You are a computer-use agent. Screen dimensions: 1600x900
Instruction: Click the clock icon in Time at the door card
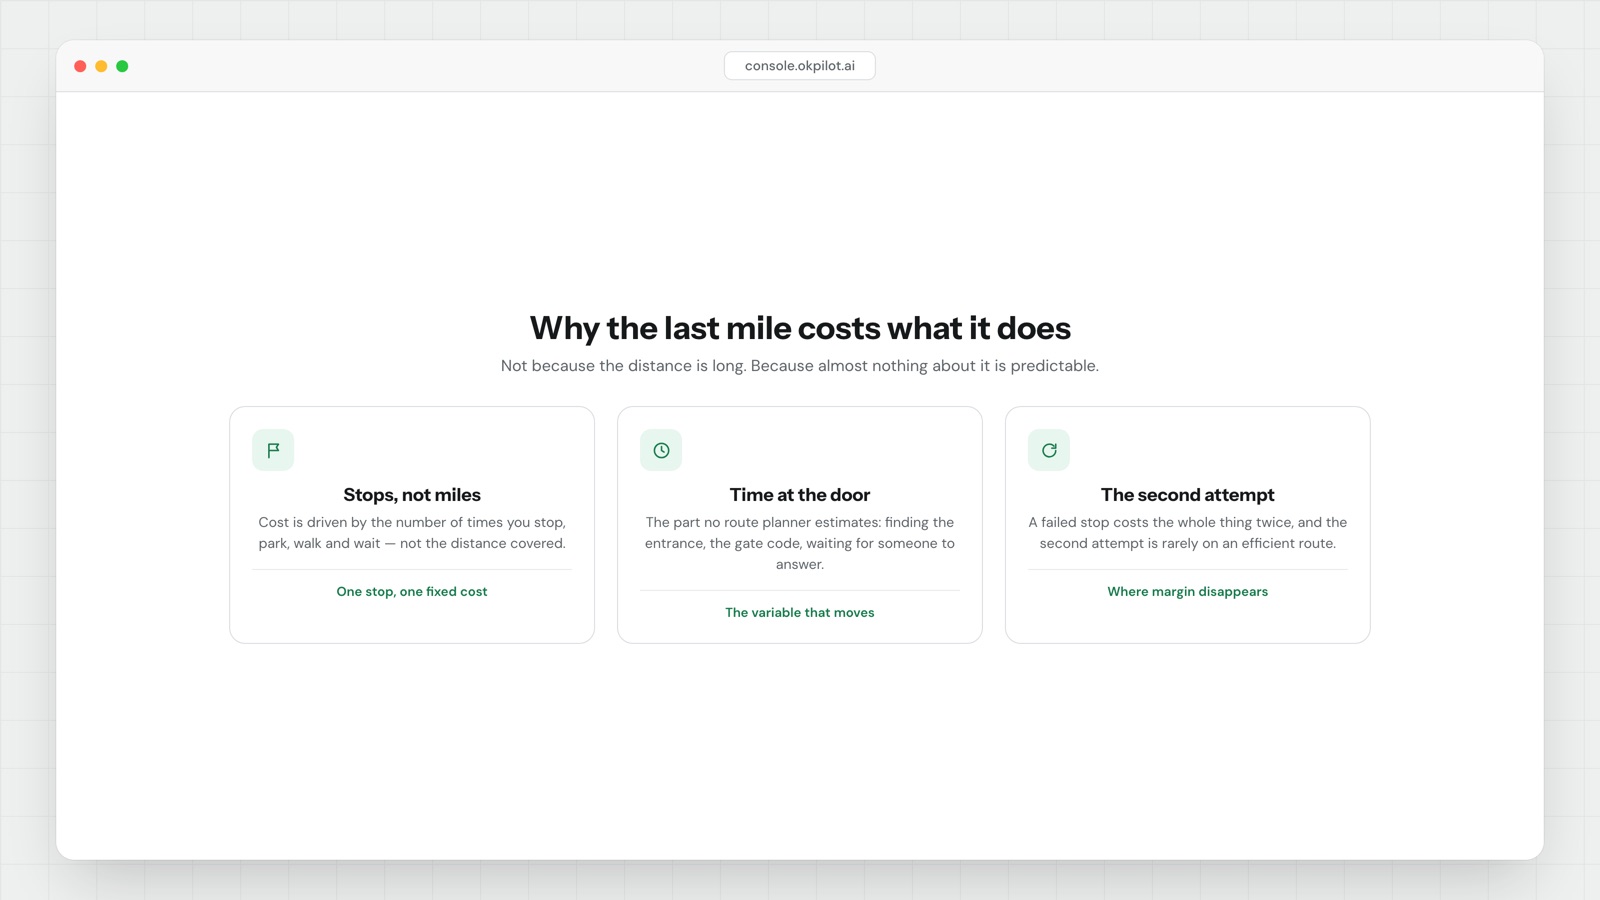tap(661, 450)
